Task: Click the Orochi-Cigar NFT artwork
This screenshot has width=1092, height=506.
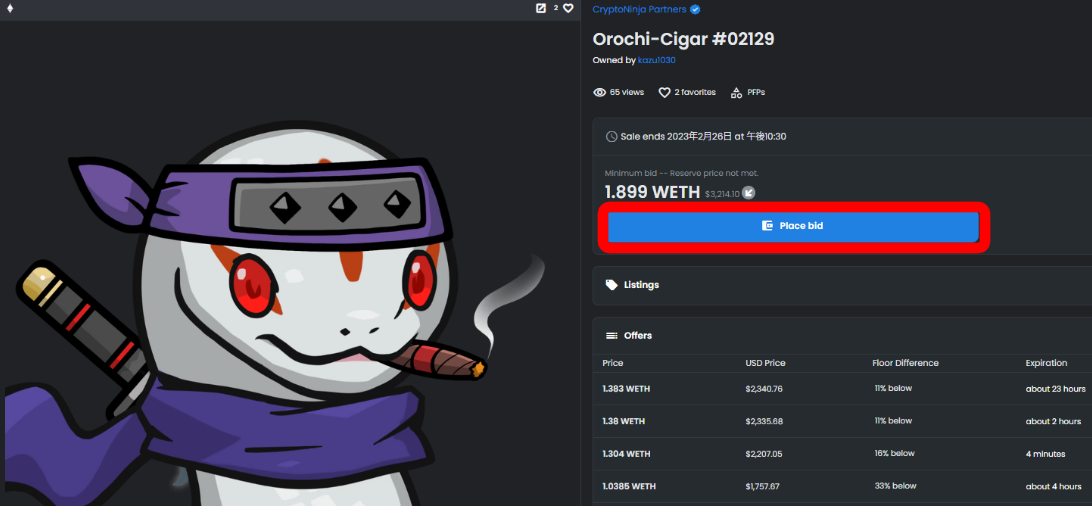Action: click(290, 263)
